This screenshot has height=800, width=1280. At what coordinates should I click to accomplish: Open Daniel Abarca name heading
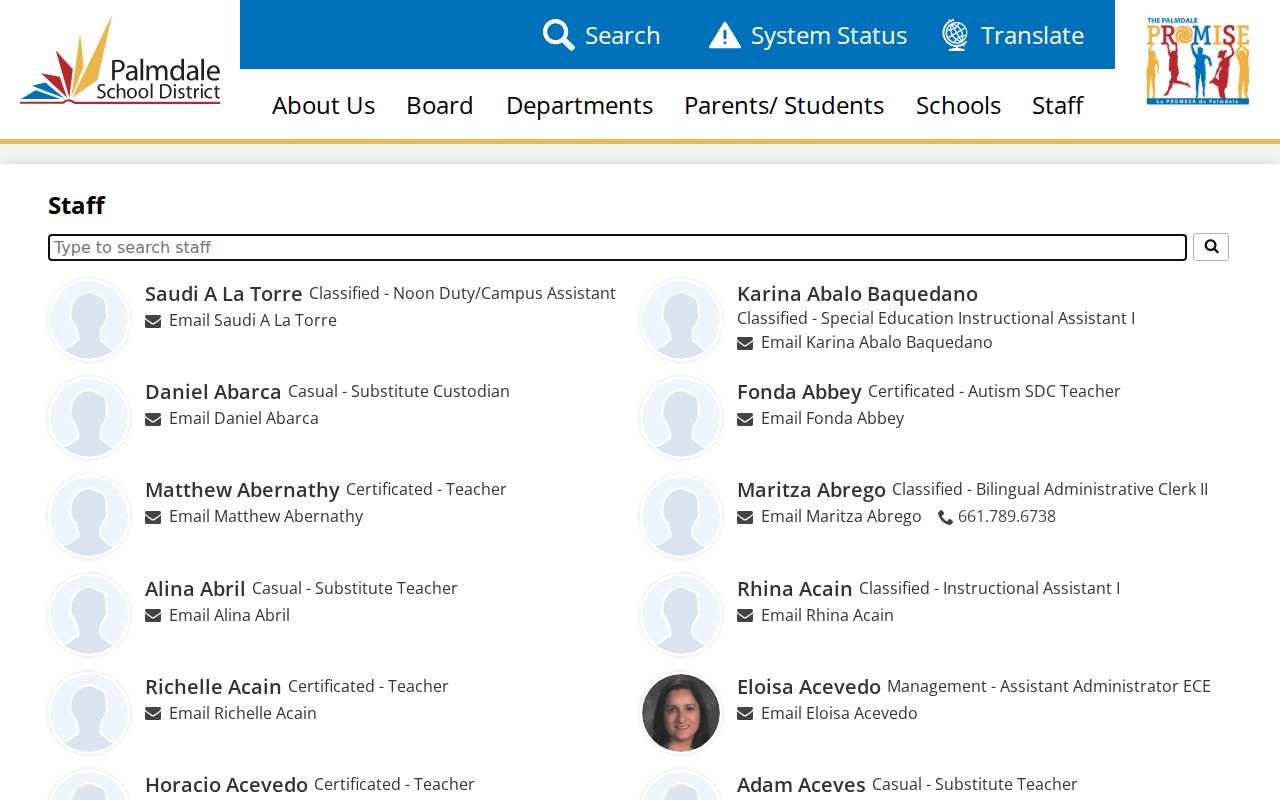pyautogui.click(x=213, y=392)
